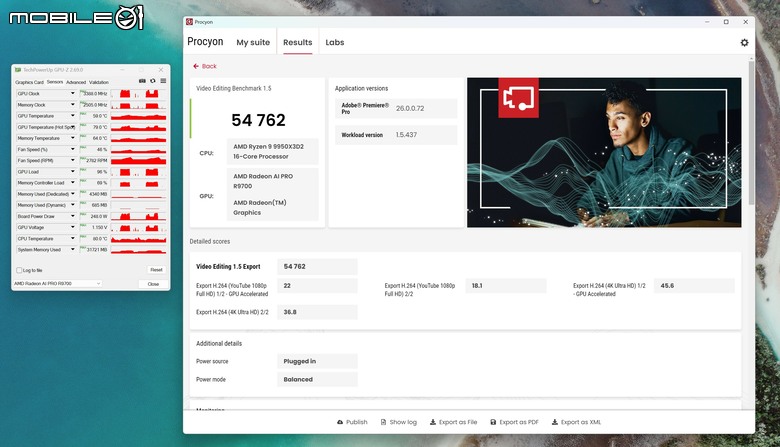Open the AMD Radeon AI PRO R9700 GPU selector

[x=57, y=283]
